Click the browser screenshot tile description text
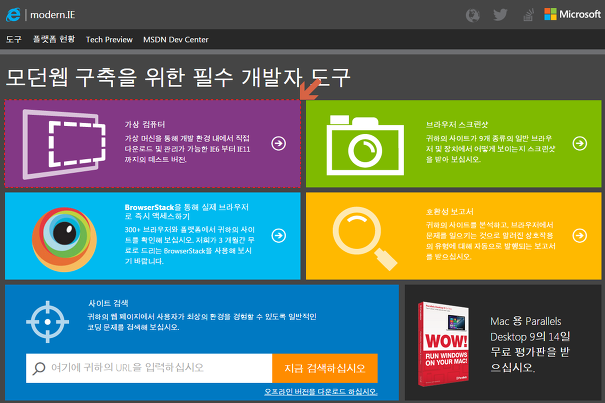Viewport: 605px width, 403px height. coord(490,149)
